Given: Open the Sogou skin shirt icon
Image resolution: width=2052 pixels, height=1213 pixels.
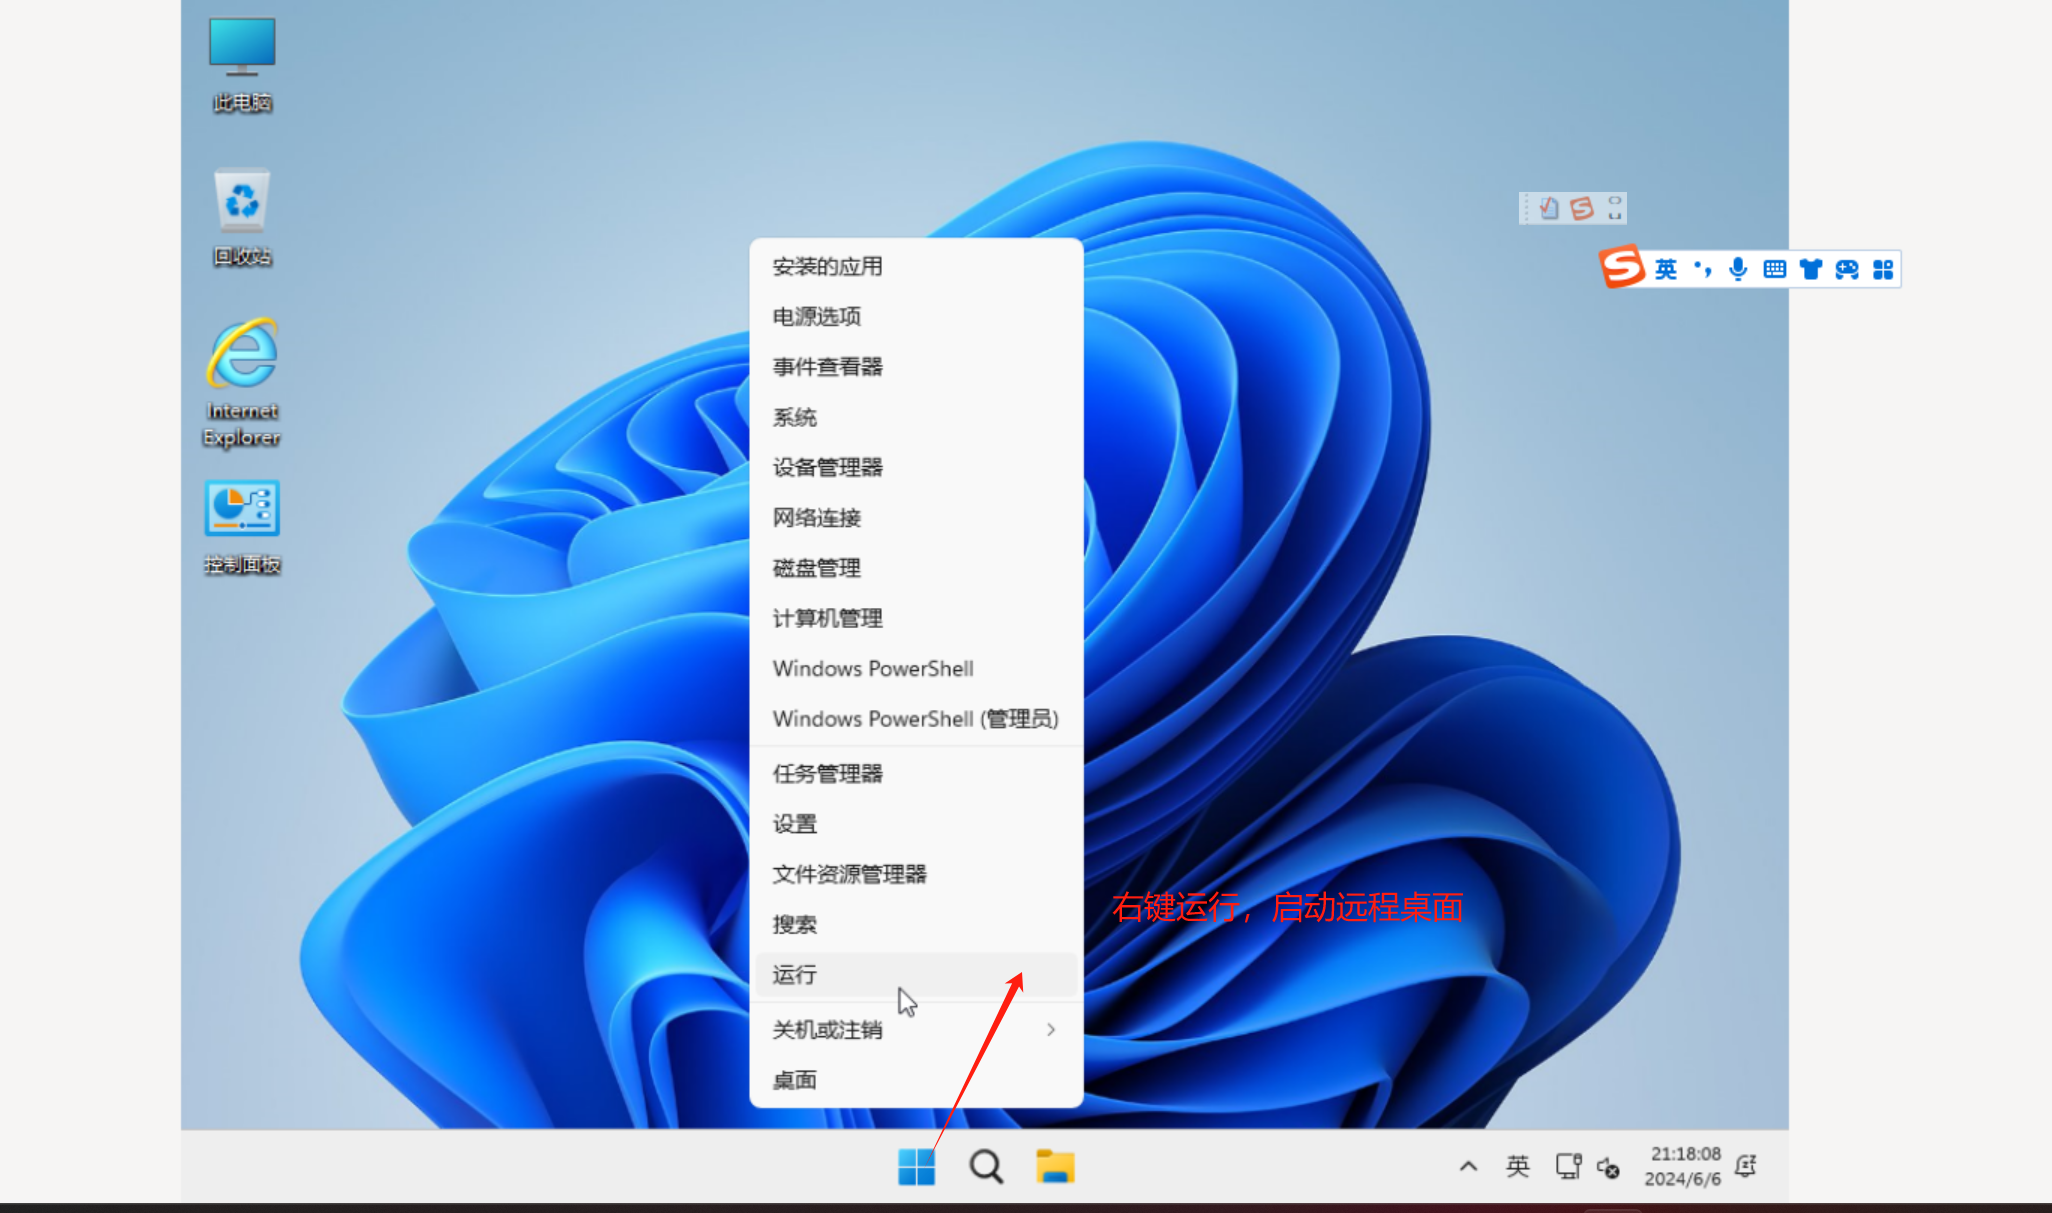Looking at the screenshot, I should pyautogui.click(x=1810, y=269).
